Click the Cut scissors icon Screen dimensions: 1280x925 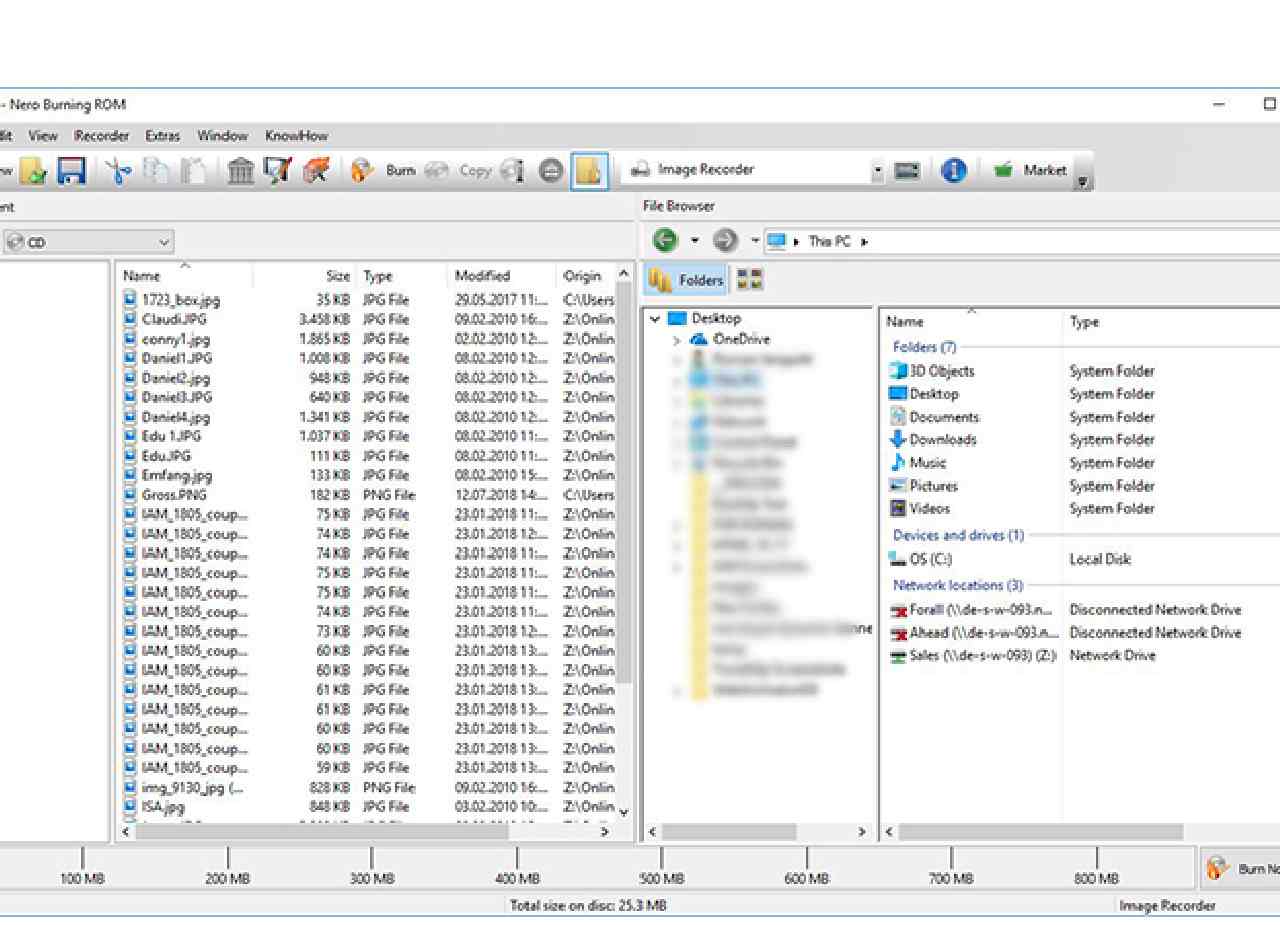(121, 171)
